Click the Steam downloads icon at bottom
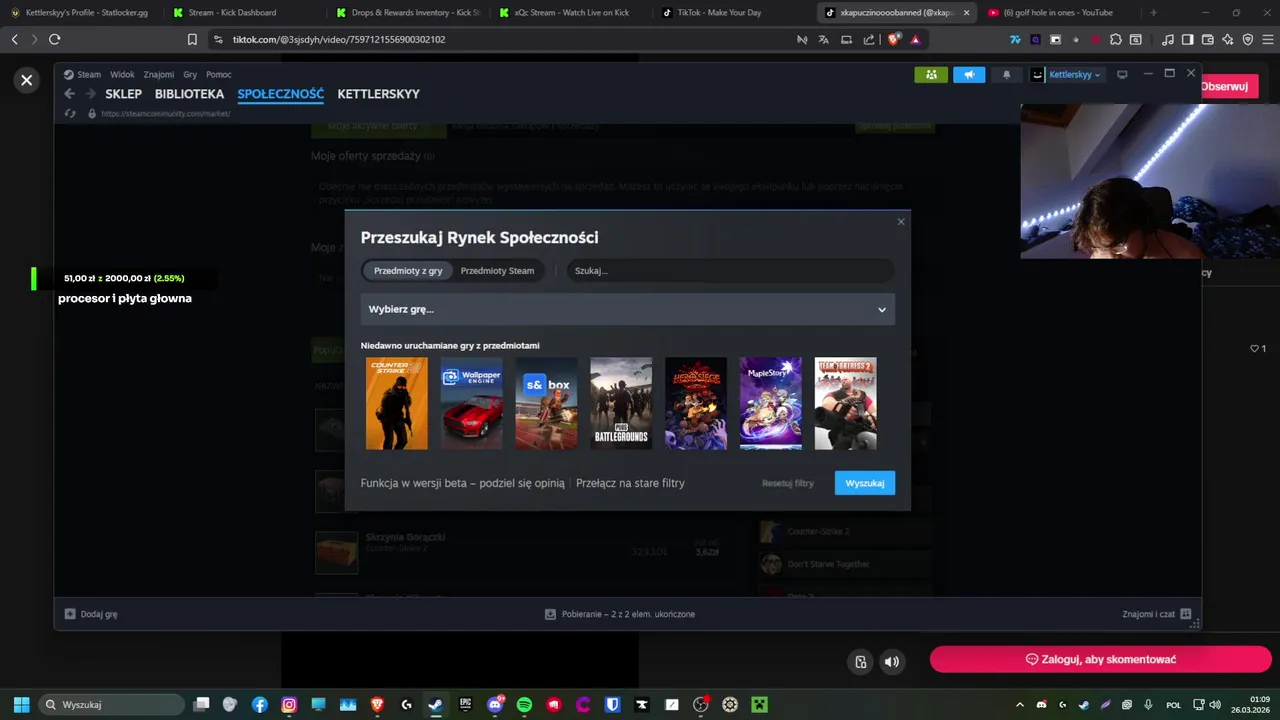The height and width of the screenshot is (720, 1280). [550, 614]
